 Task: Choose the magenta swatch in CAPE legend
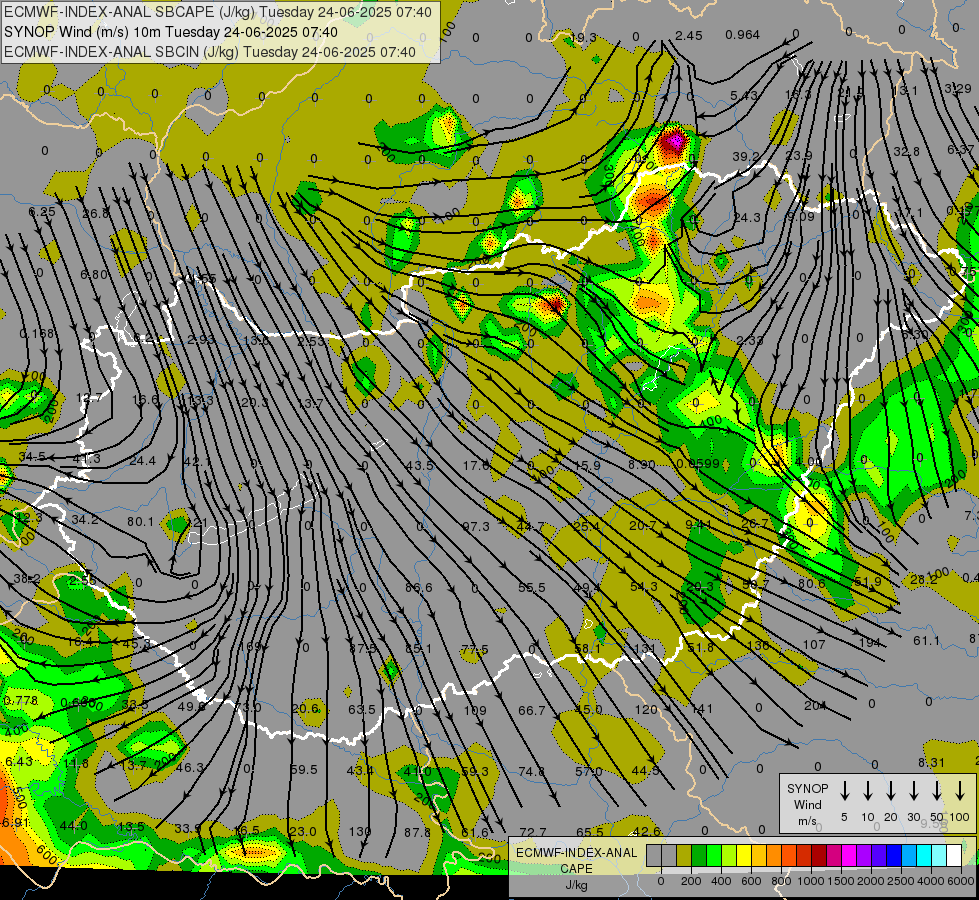[849, 856]
